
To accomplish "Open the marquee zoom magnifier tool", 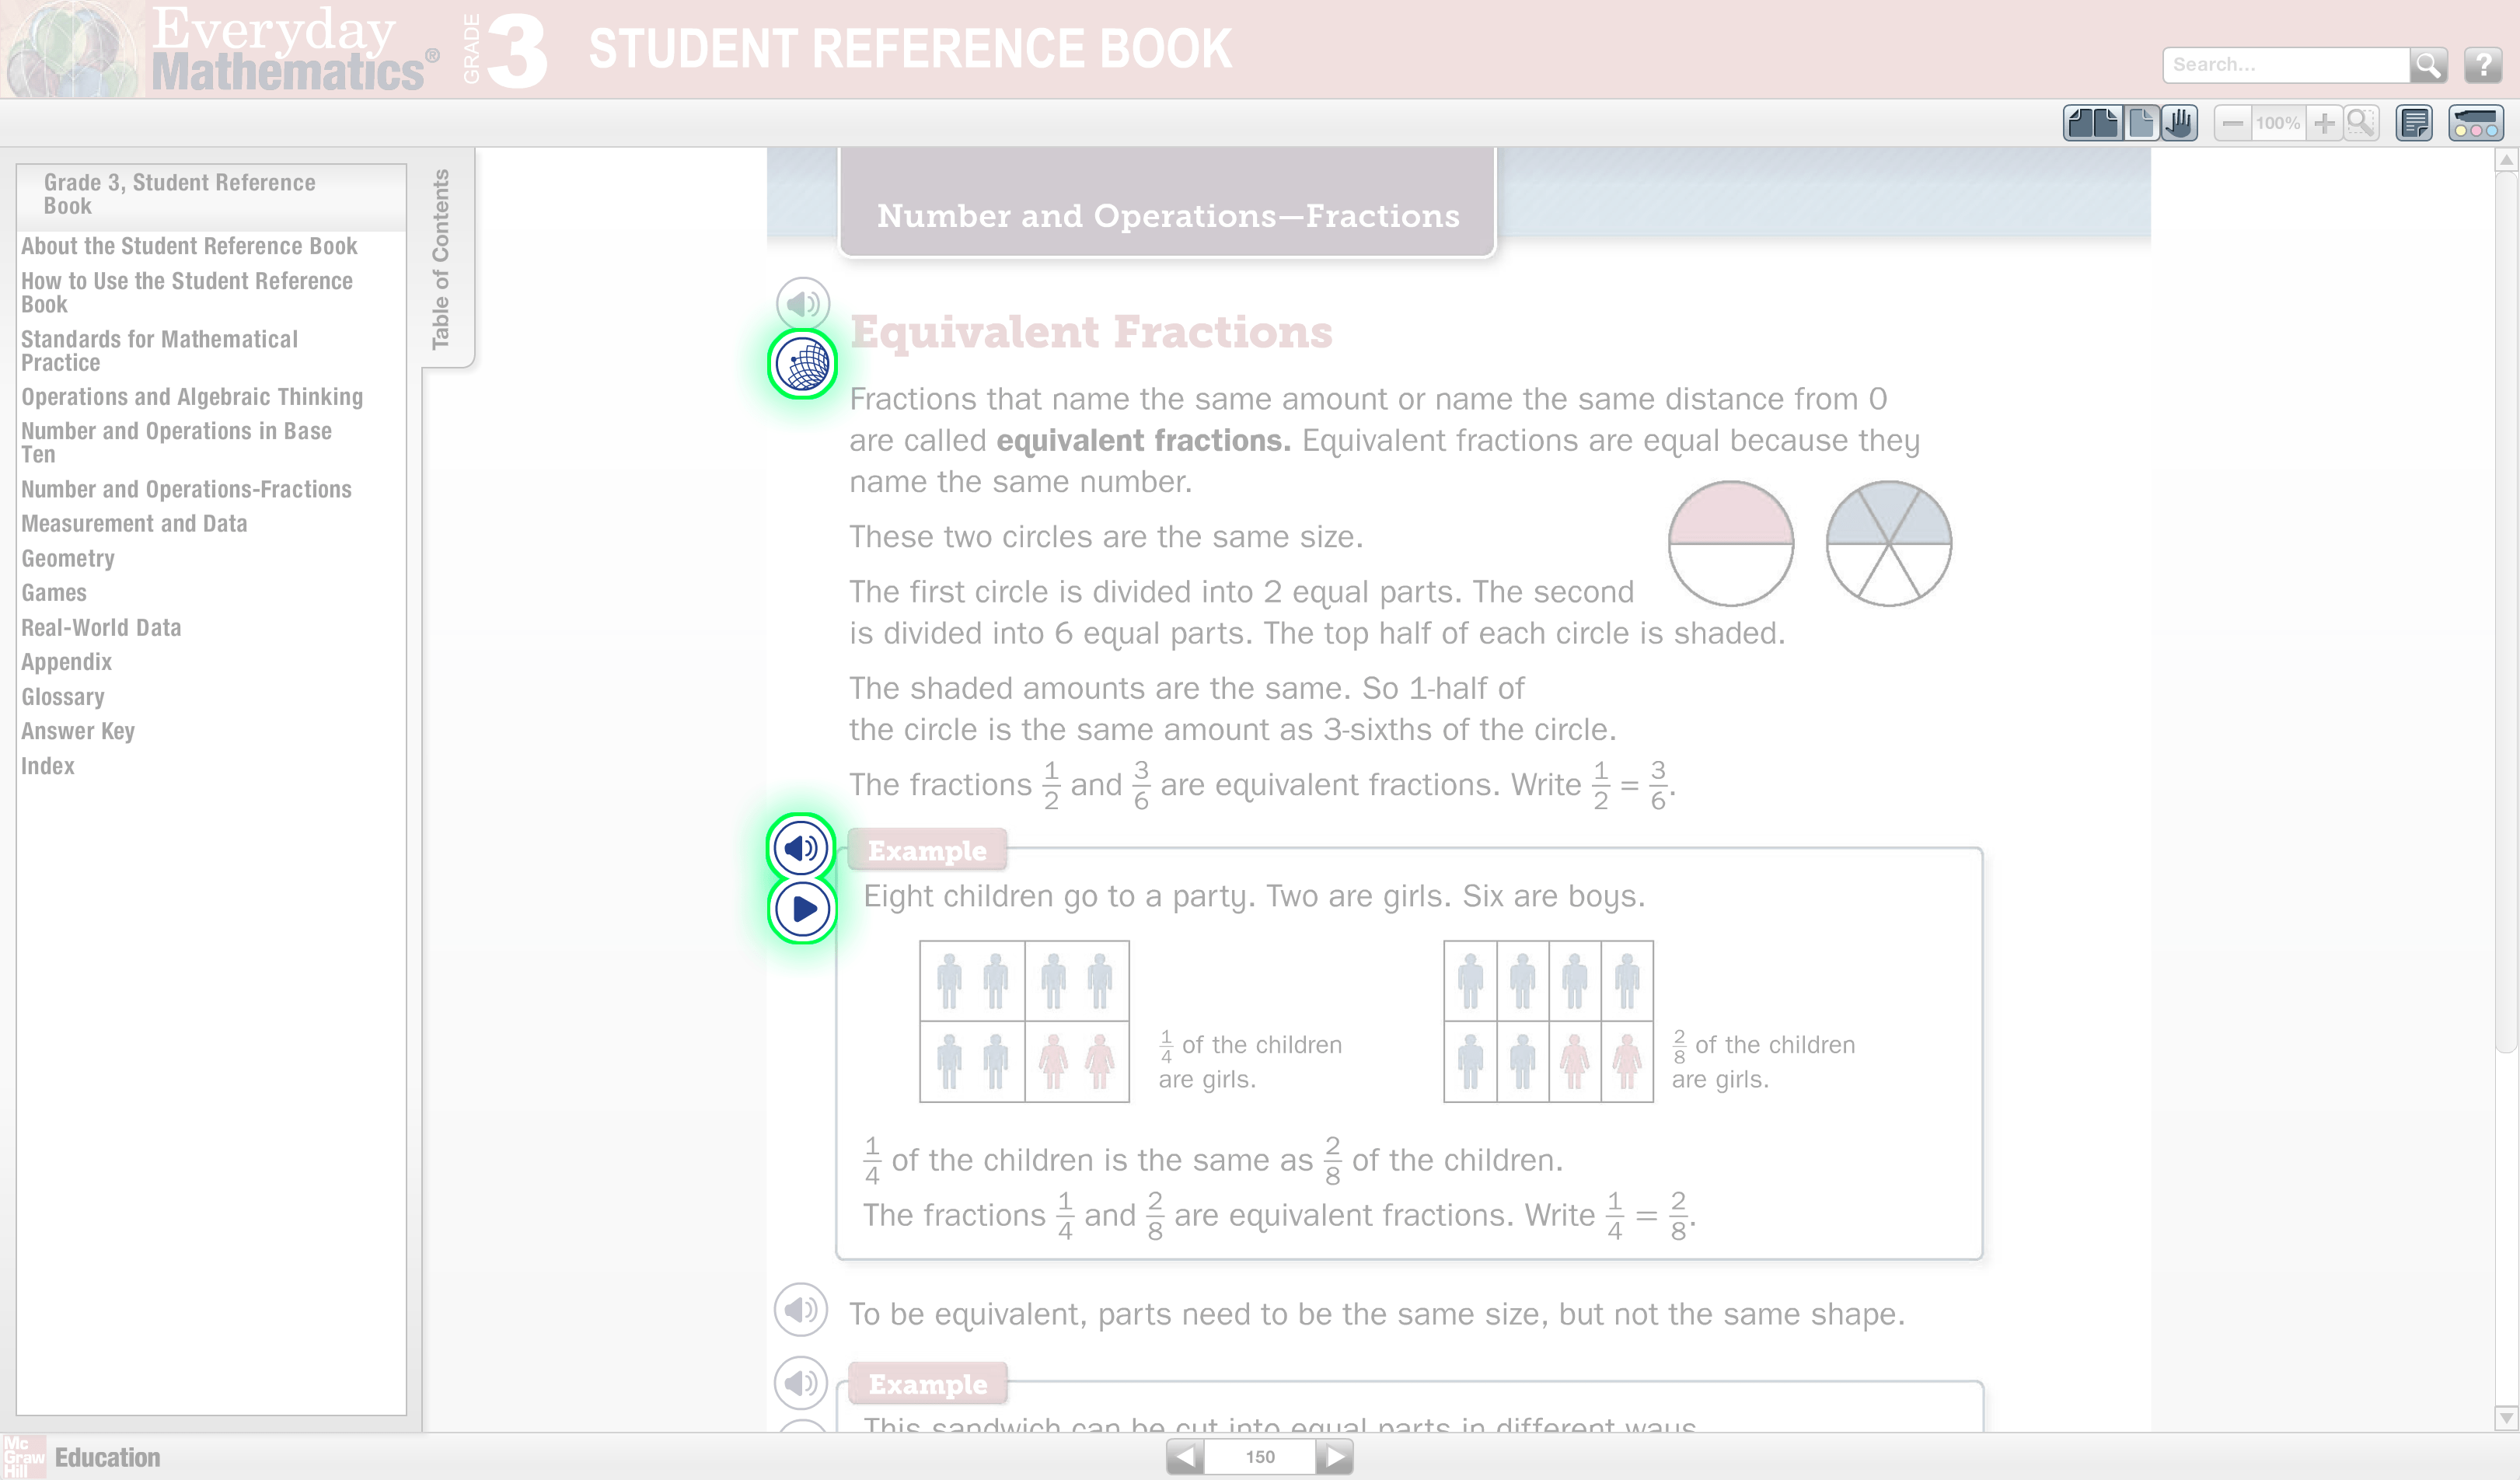I will click(2361, 123).
